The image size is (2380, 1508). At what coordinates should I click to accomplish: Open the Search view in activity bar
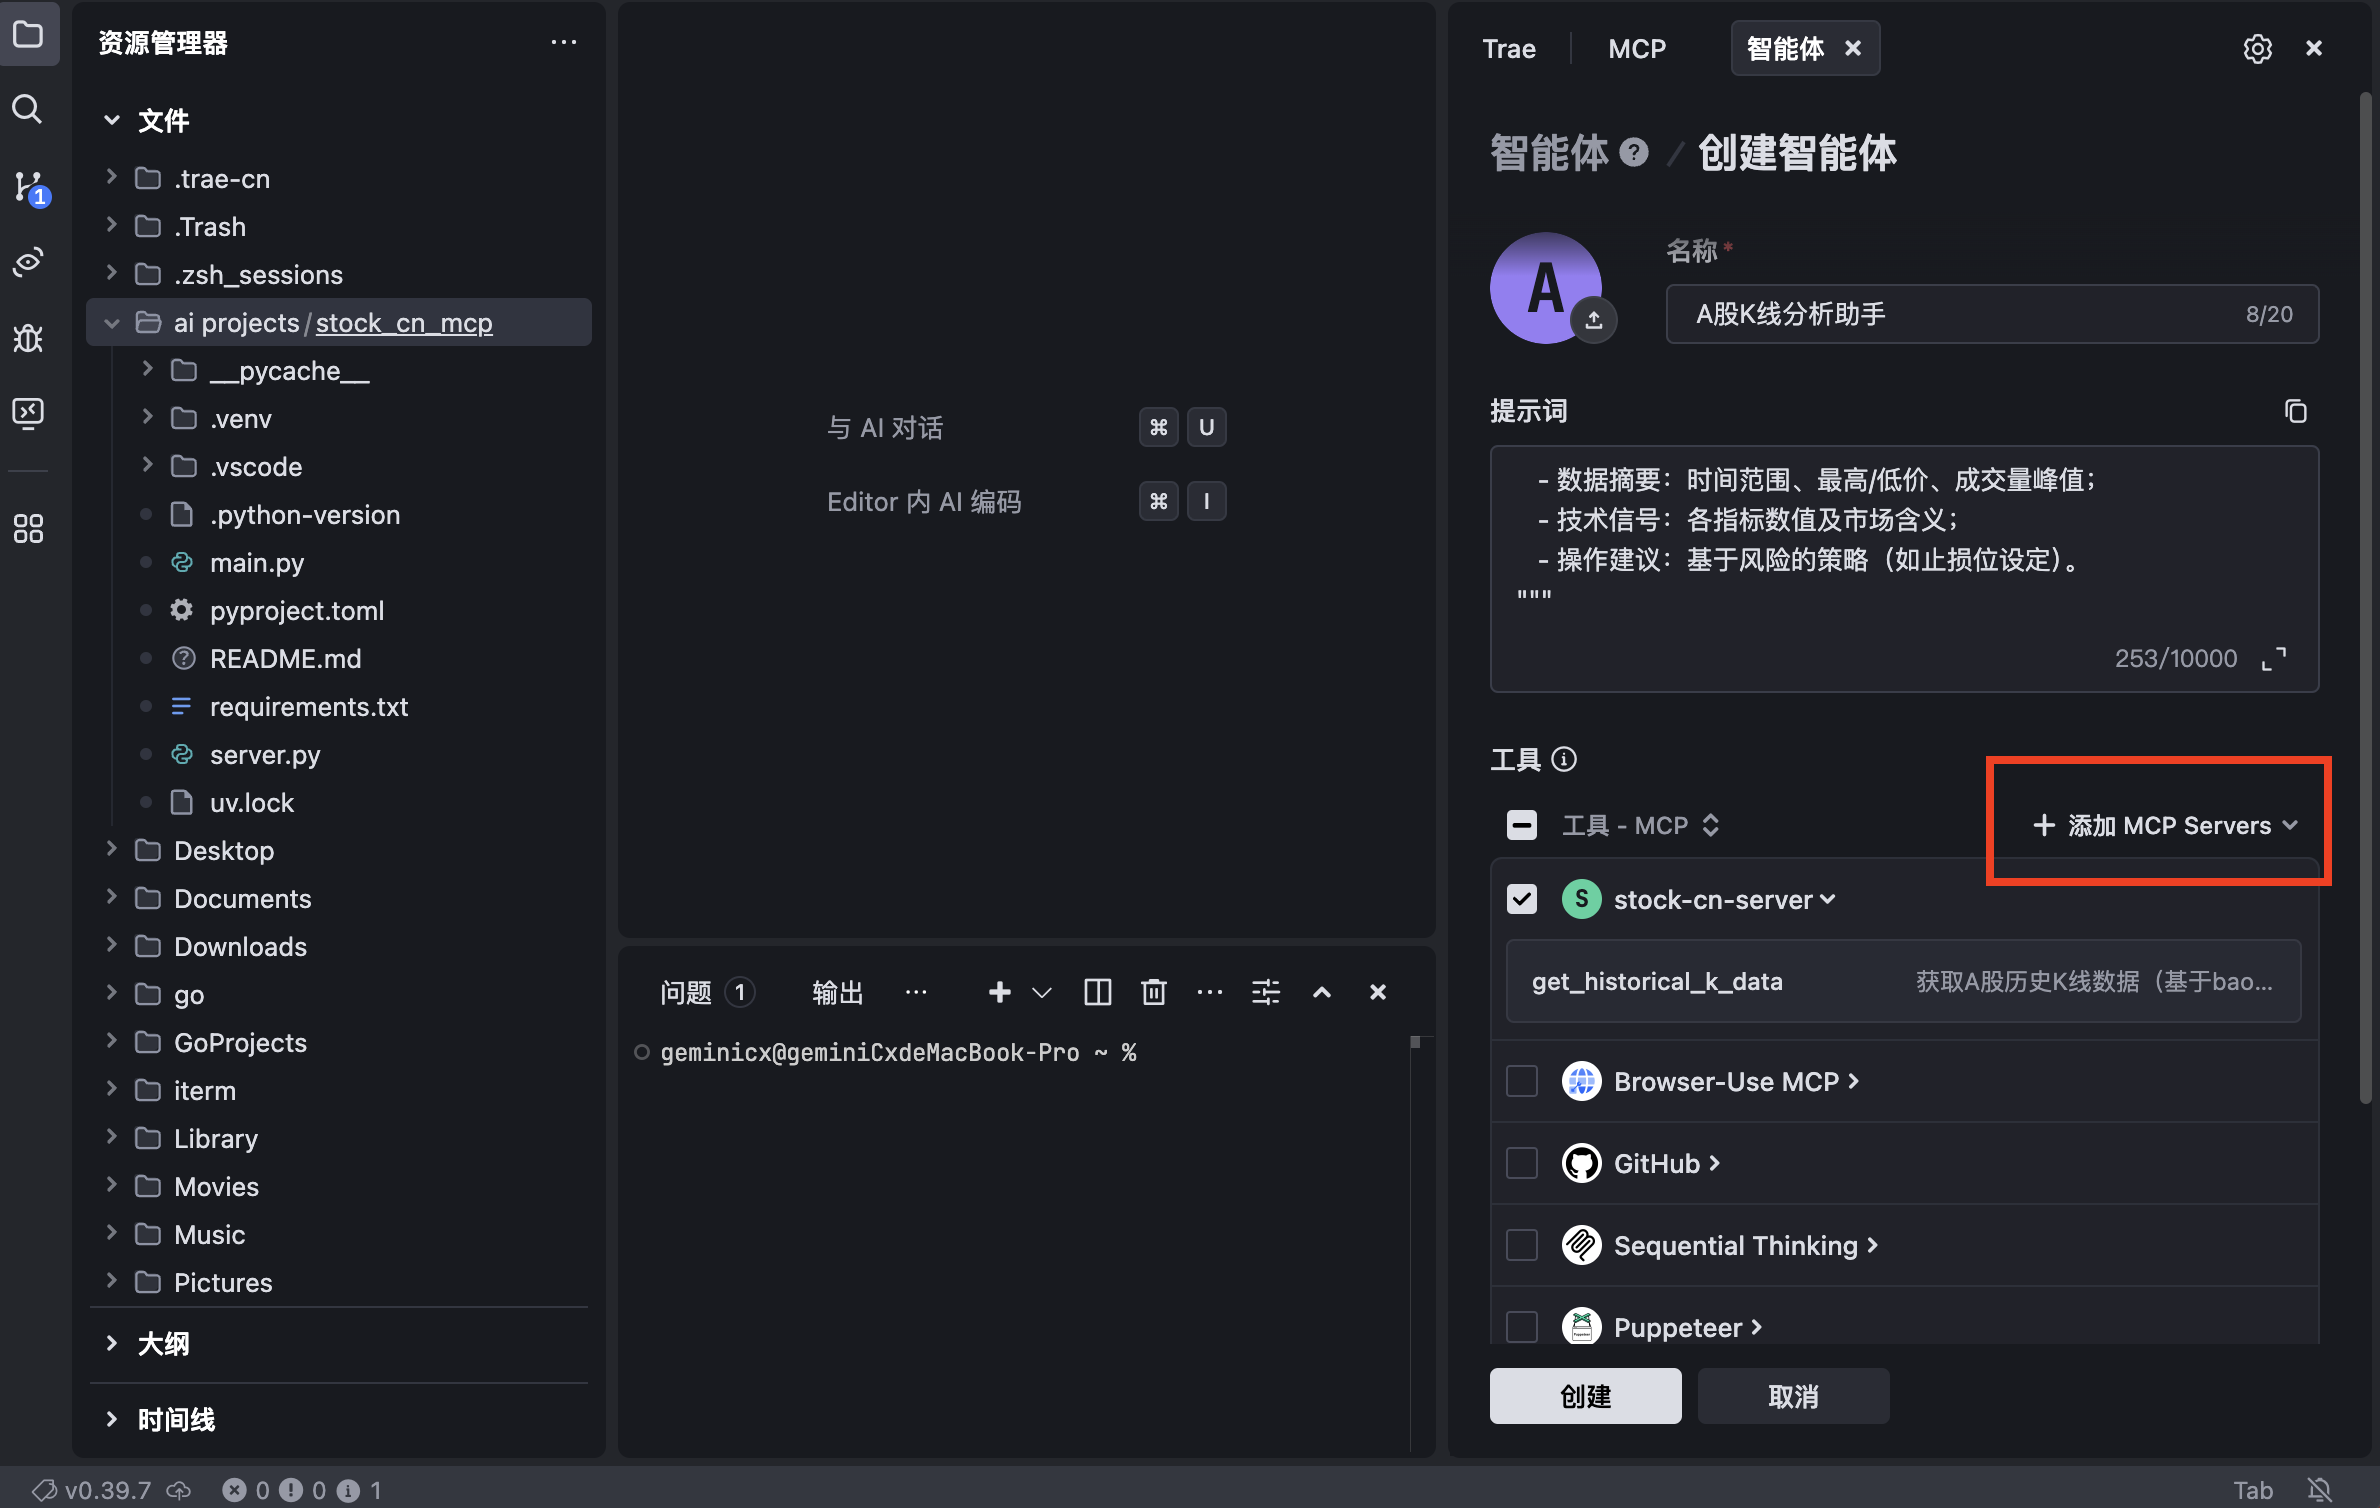[x=27, y=110]
